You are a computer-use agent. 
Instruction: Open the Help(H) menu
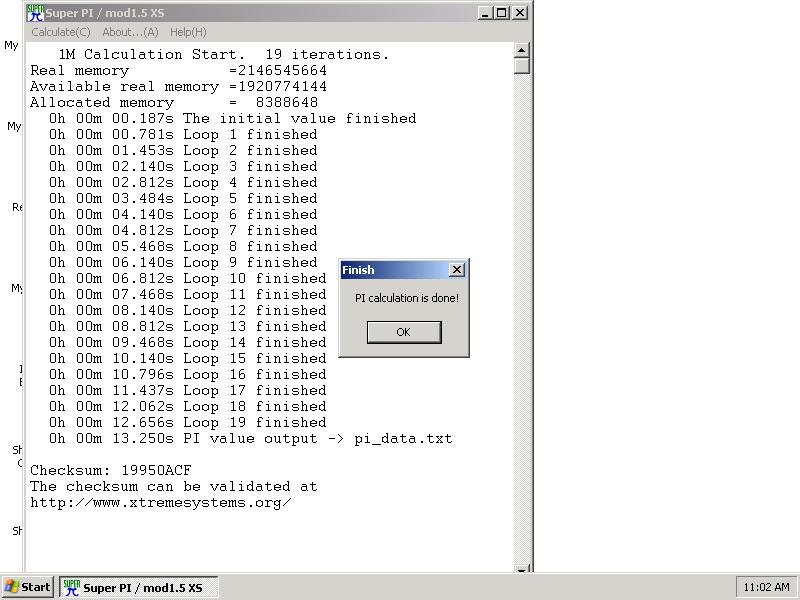[x=188, y=32]
